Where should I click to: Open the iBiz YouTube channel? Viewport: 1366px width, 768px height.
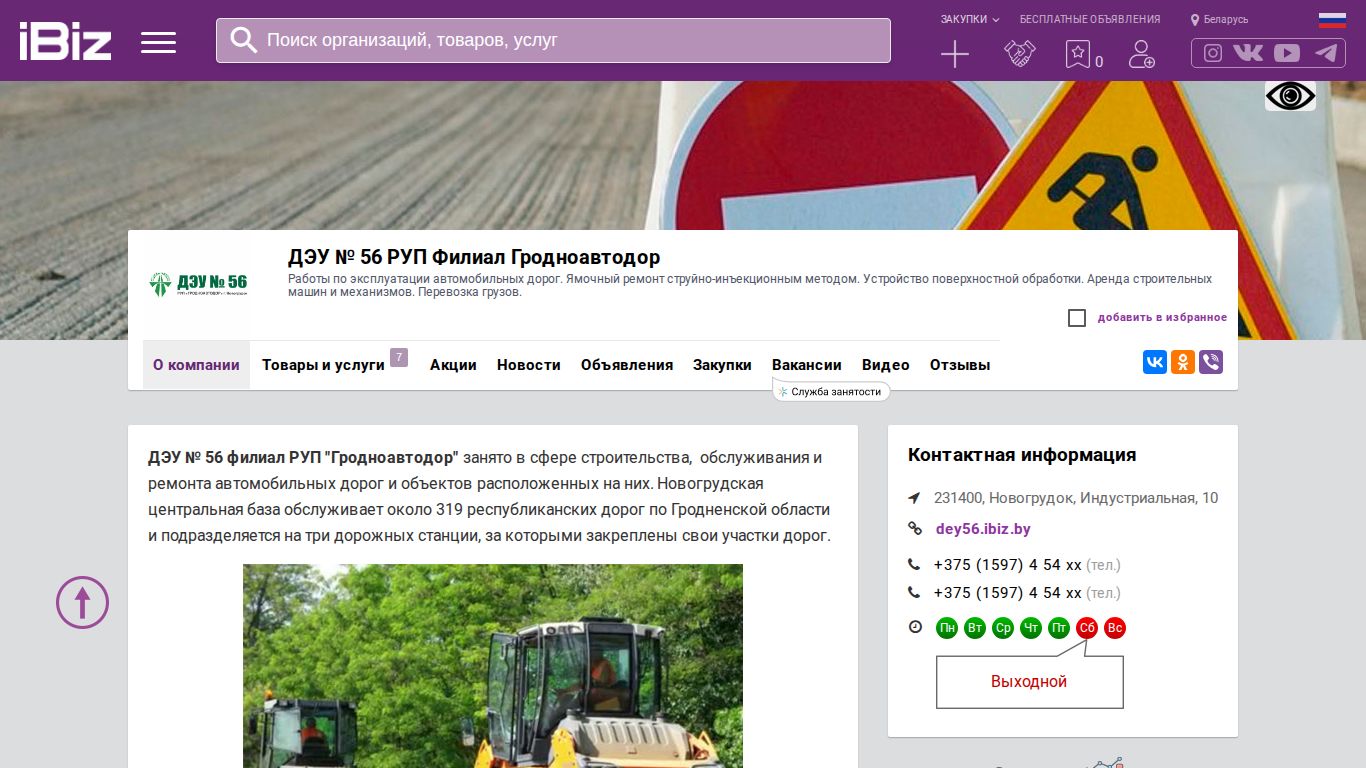(x=1287, y=53)
